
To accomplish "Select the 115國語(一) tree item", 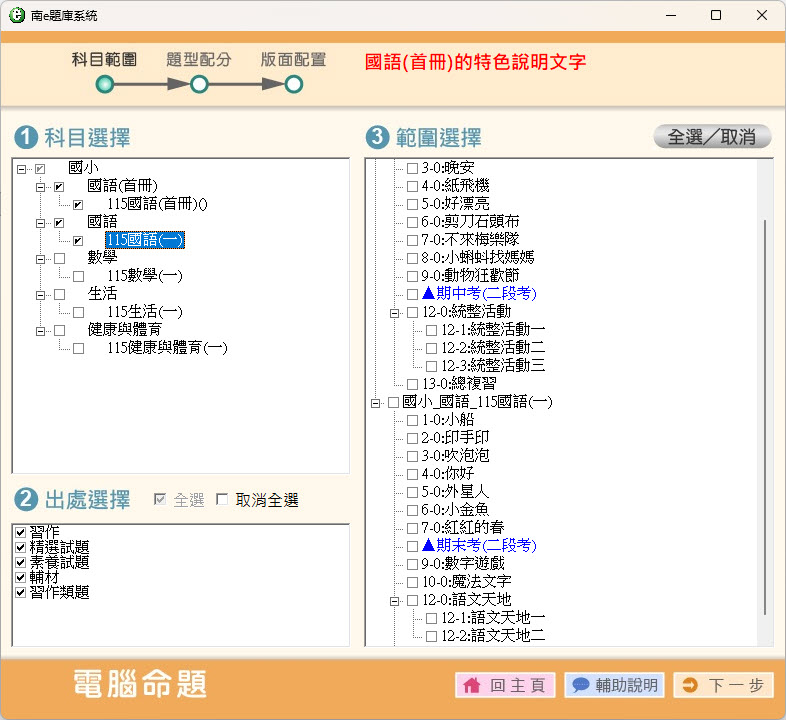I will (145, 240).
